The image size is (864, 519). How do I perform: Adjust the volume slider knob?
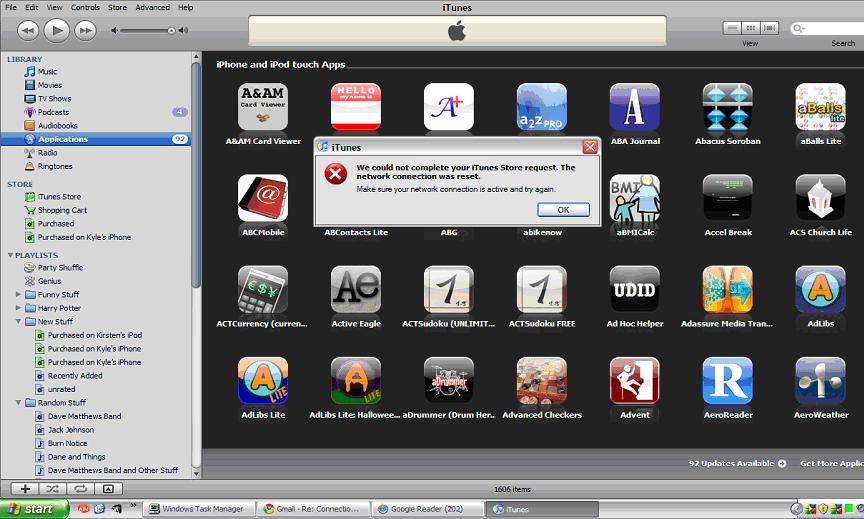171,31
